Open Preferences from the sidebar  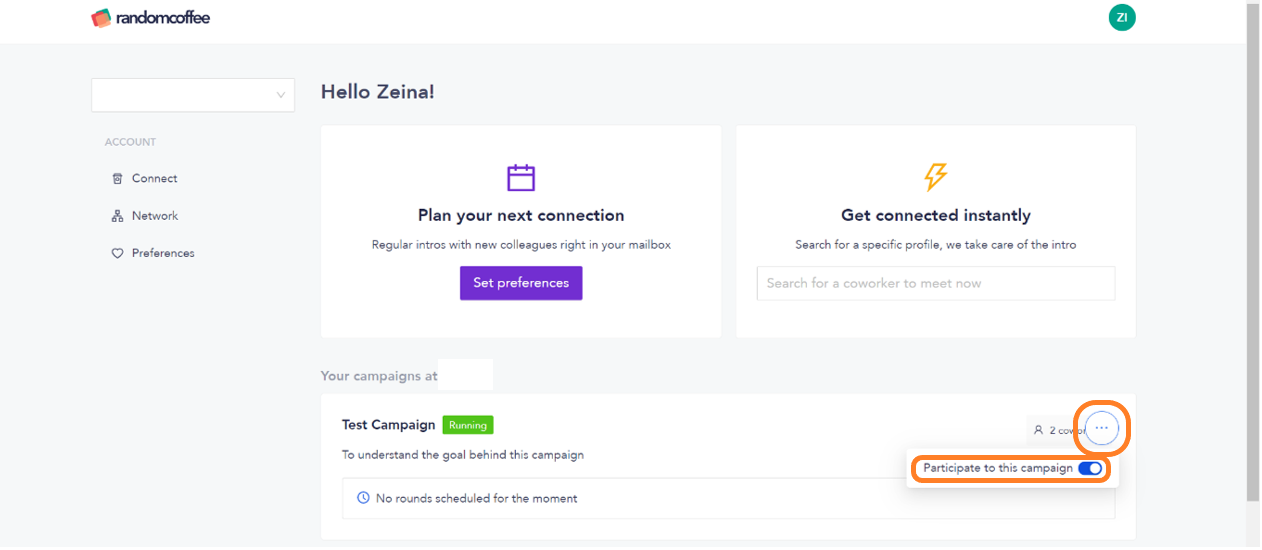click(163, 254)
